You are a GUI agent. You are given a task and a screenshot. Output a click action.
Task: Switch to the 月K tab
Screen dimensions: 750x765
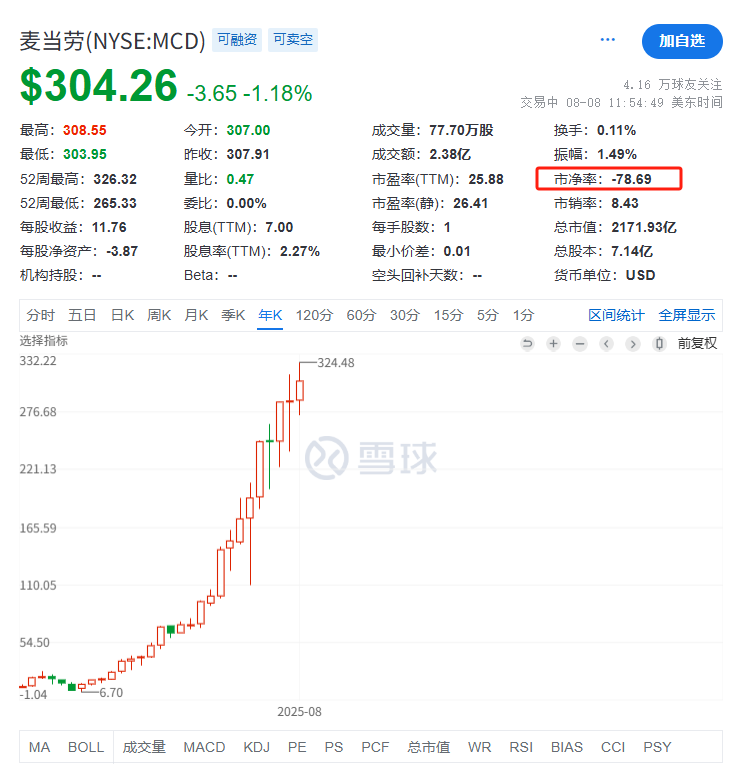[x=196, y=315]
